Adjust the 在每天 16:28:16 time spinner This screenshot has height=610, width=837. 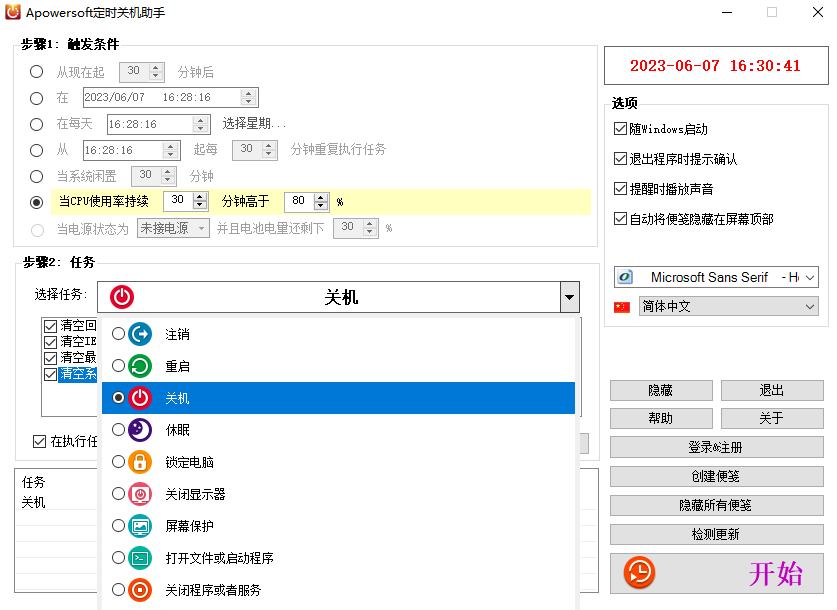tap(200, 124)
